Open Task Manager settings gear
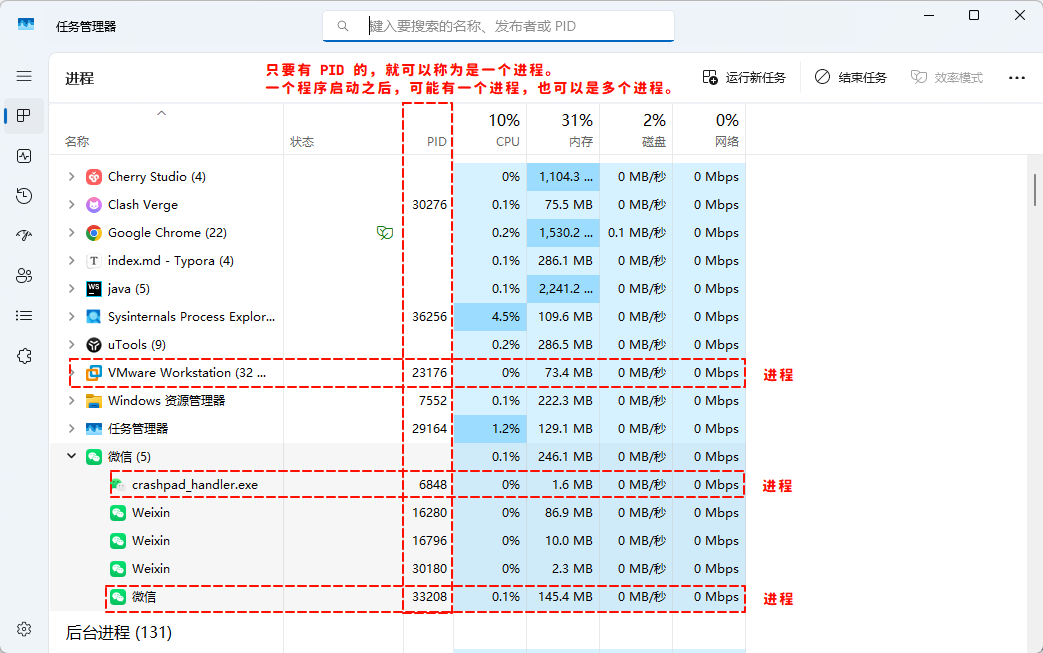The width and height of the screenshot is (1043, 653). (24, 629)
